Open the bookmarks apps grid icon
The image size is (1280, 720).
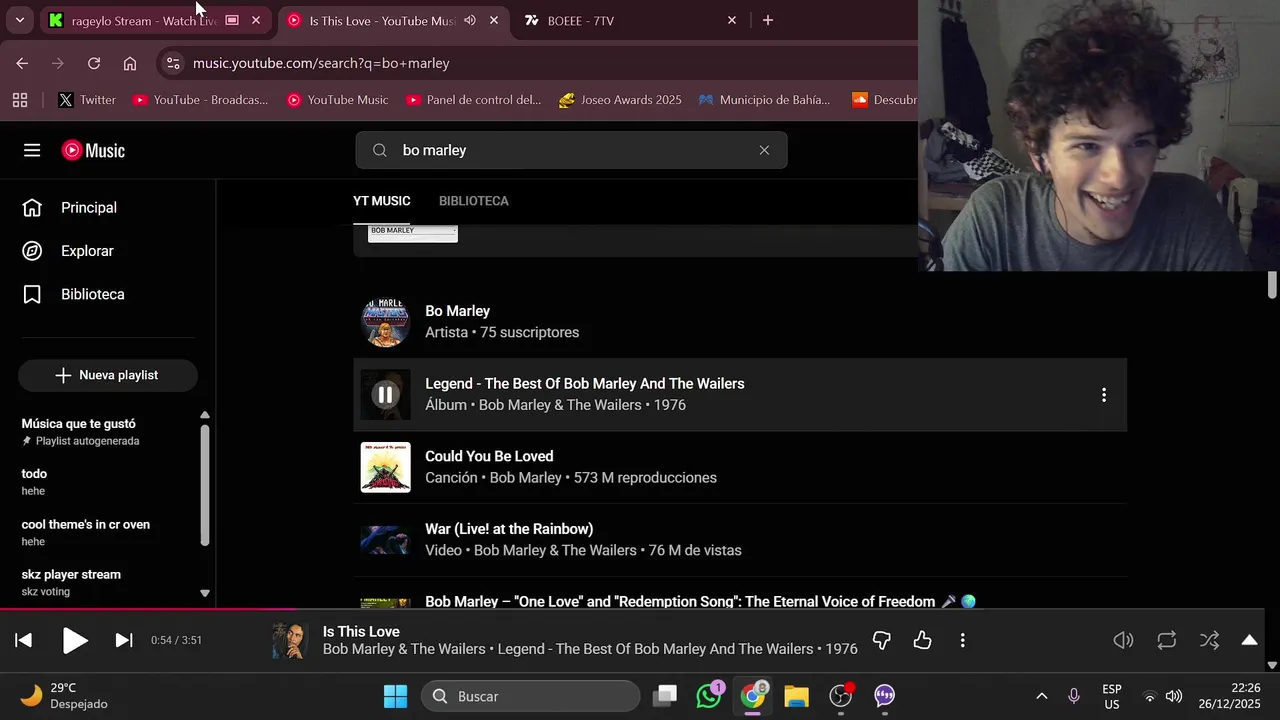point(20,100)
